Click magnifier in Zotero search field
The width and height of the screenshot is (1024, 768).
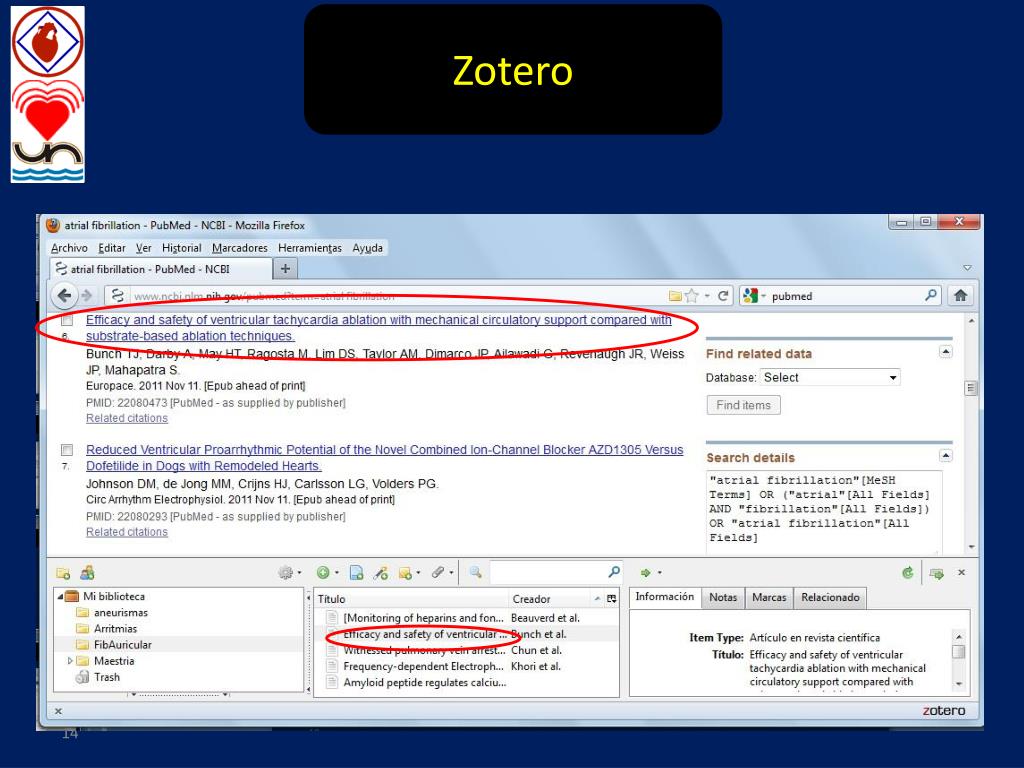pyautogui.click(x=614, y=572)
